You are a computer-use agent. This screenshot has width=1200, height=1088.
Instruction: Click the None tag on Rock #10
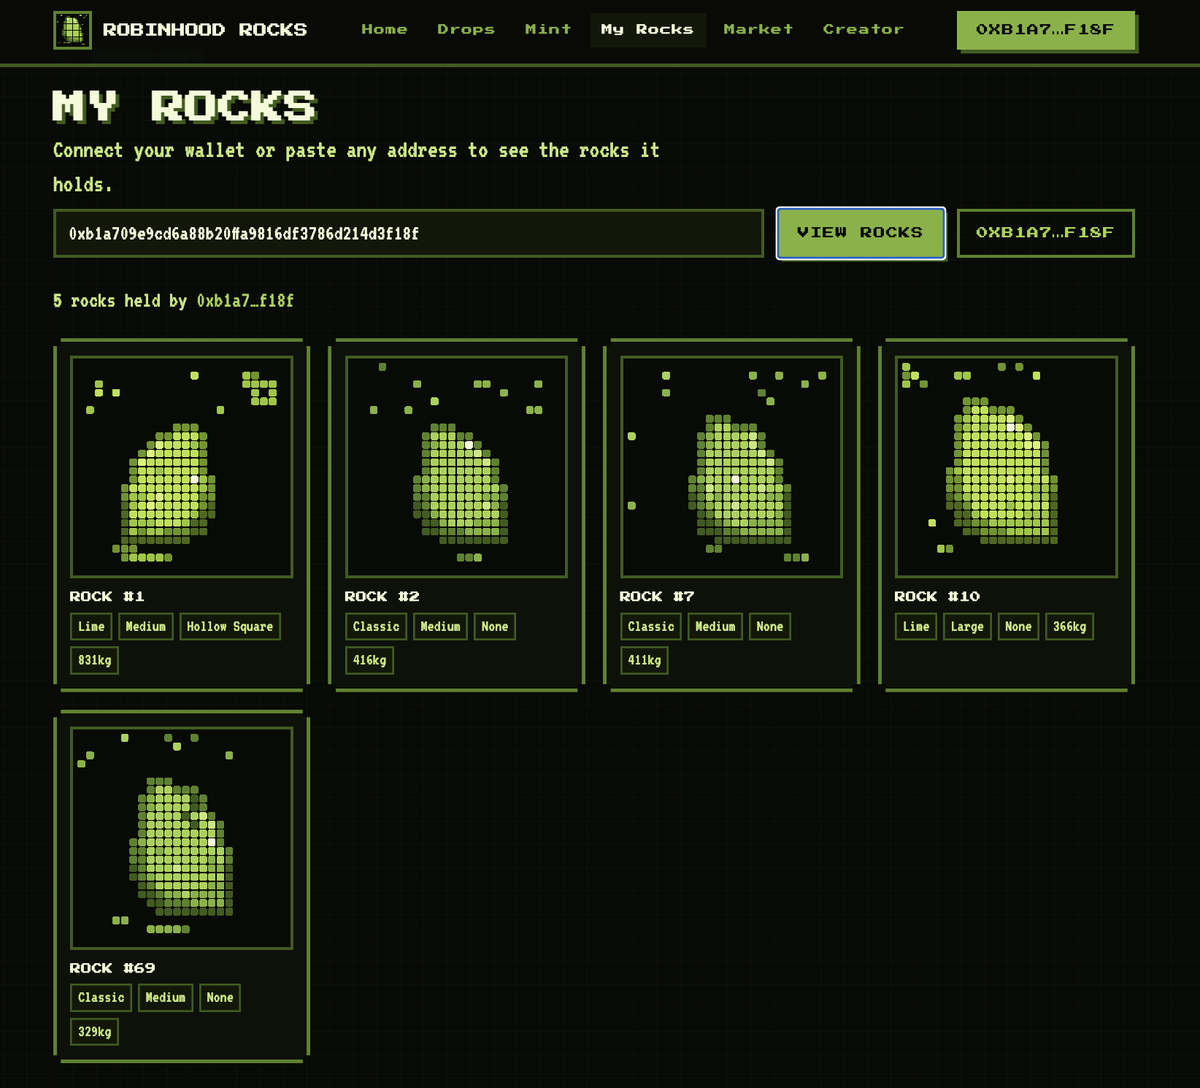[1018, 627]
